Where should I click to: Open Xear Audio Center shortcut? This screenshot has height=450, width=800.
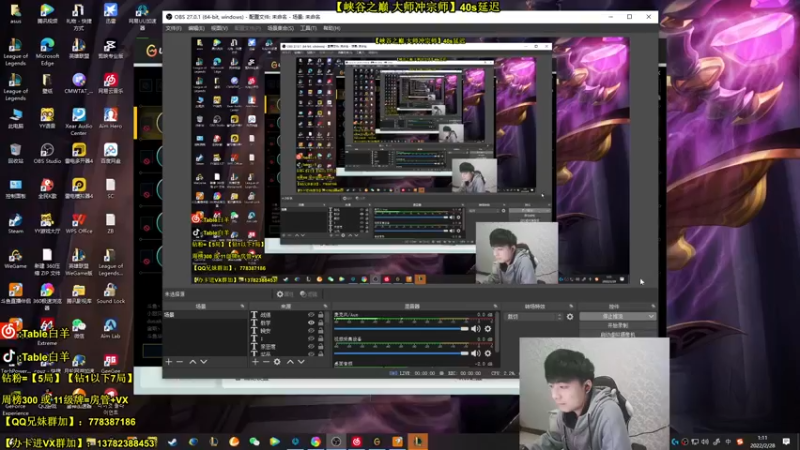pos(79,121)
